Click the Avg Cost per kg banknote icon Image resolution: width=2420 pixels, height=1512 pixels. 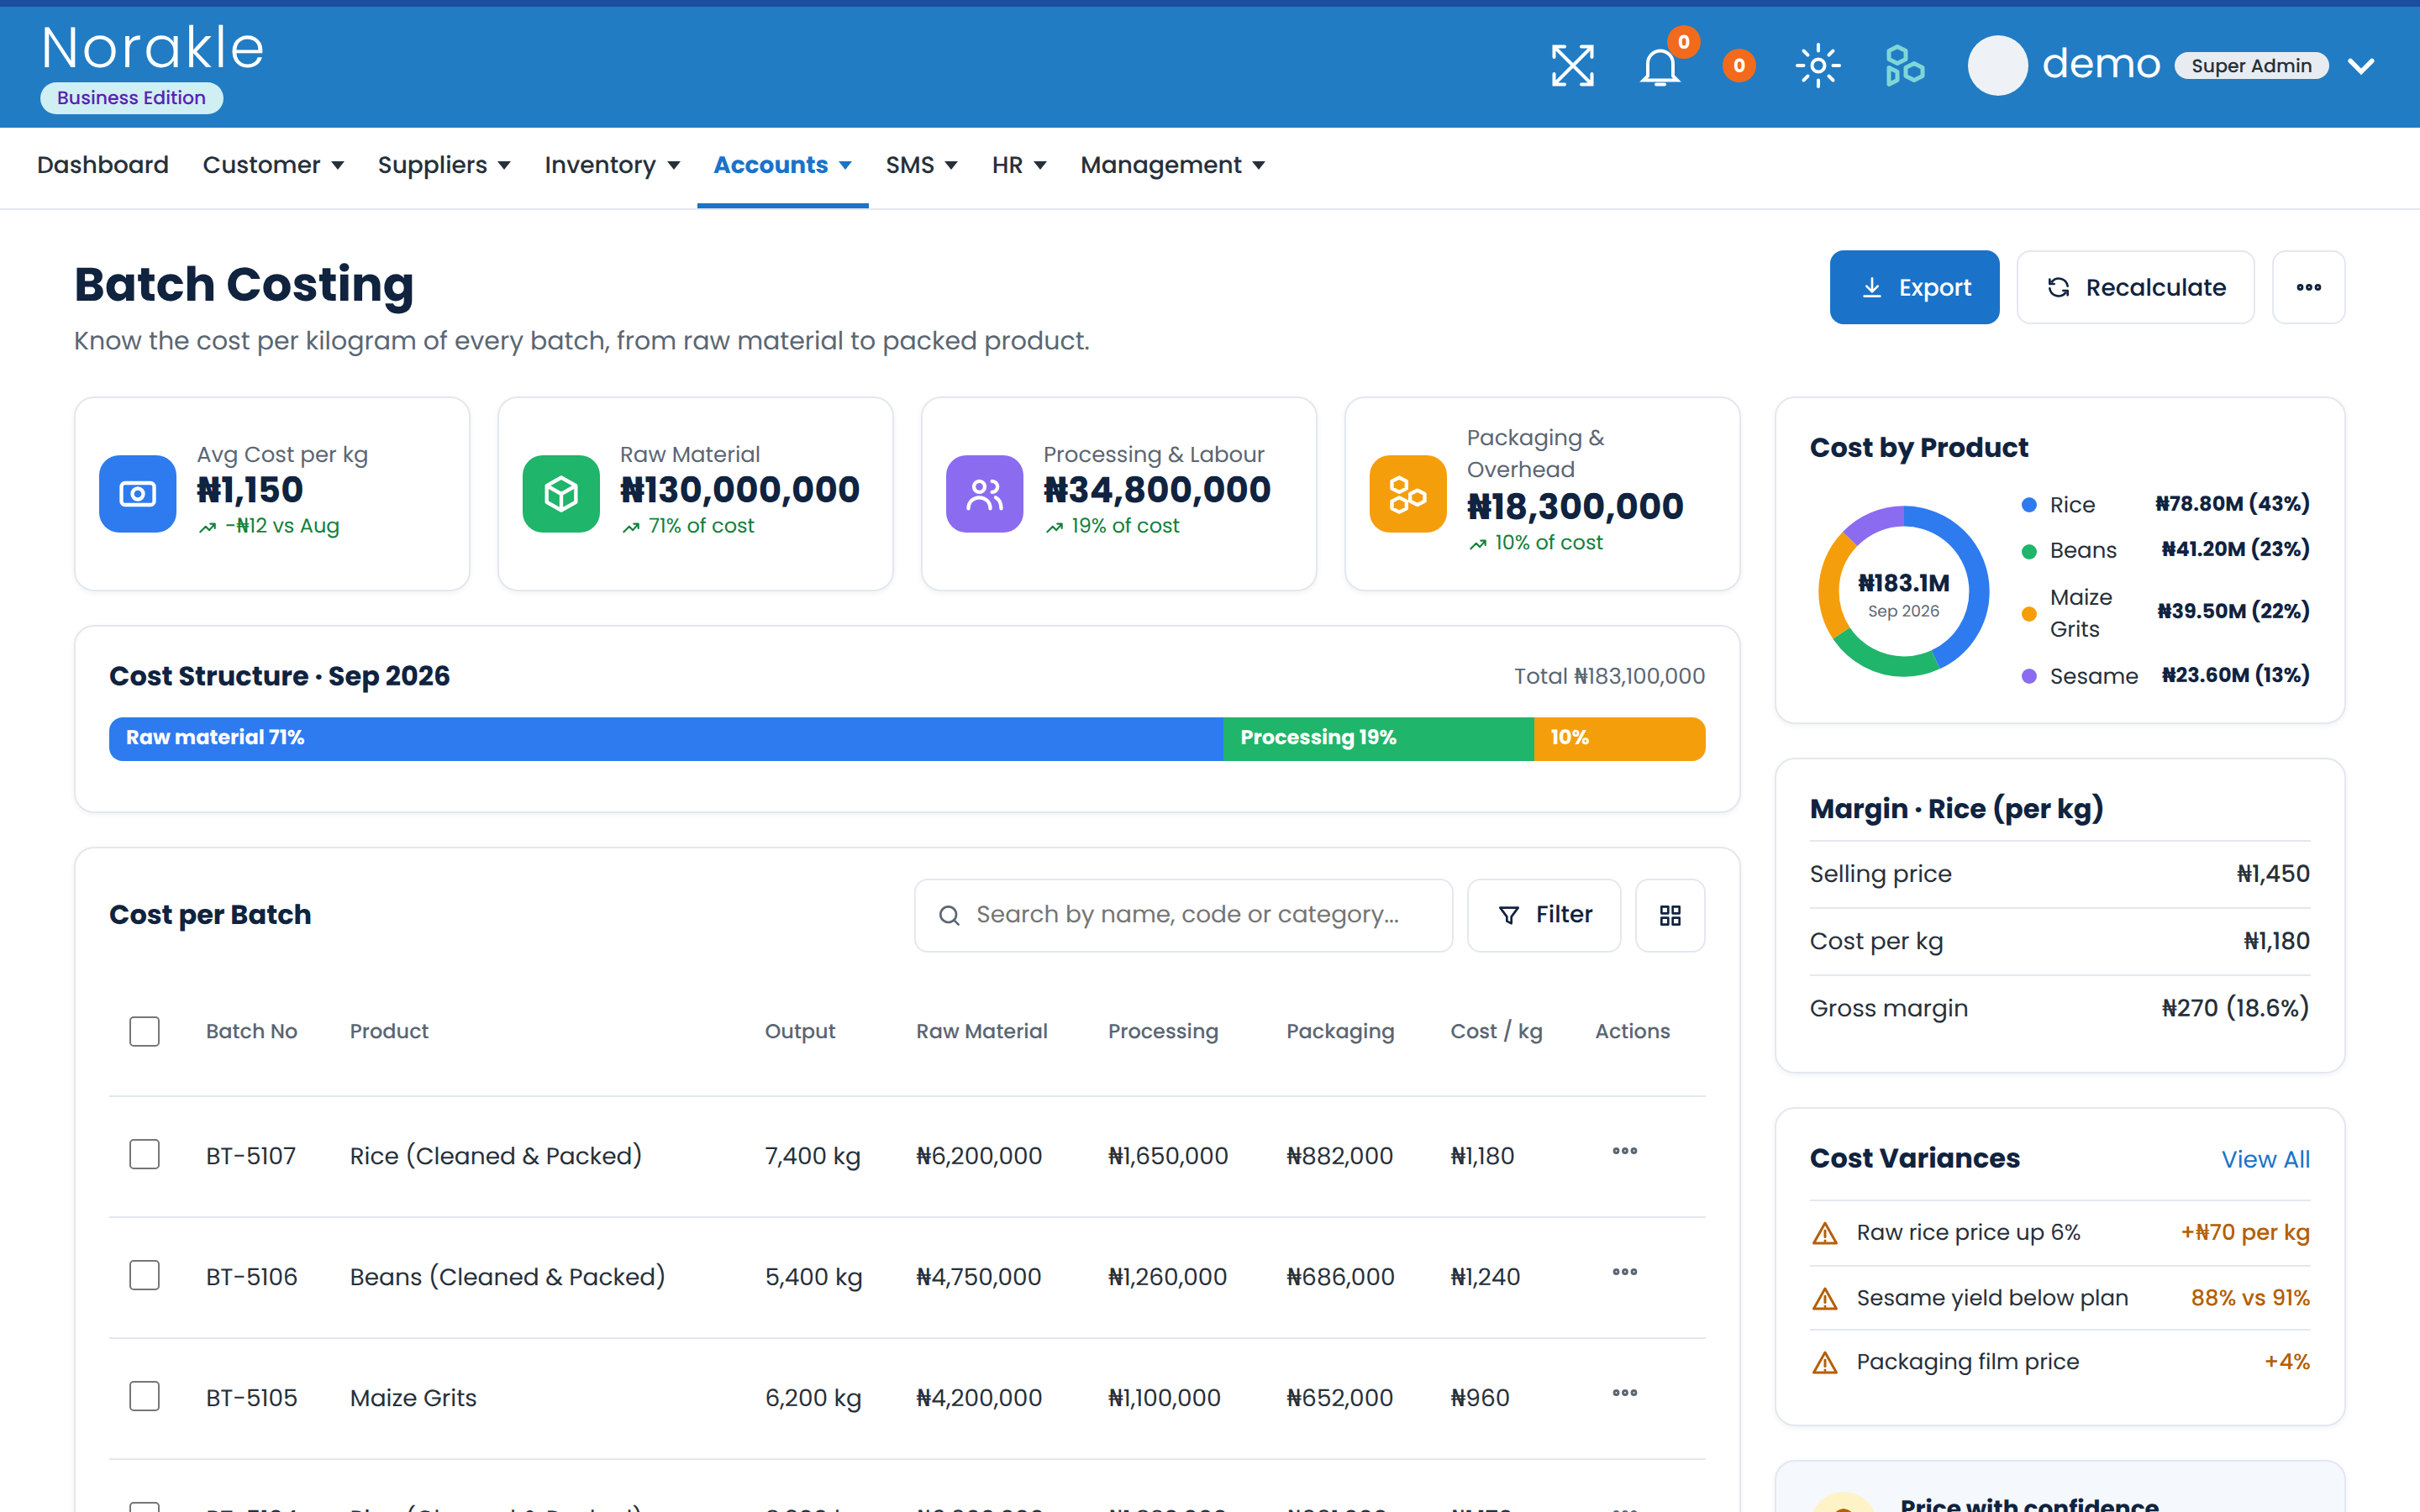(138, 494)
